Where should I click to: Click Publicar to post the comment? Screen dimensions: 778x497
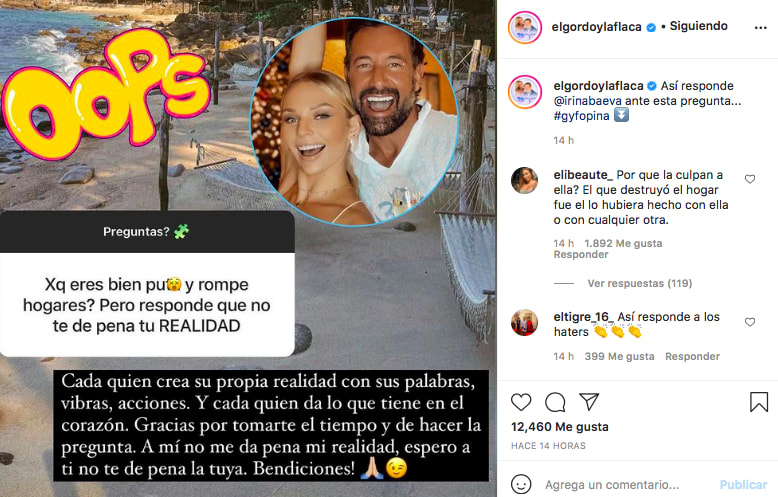(743, 485)
